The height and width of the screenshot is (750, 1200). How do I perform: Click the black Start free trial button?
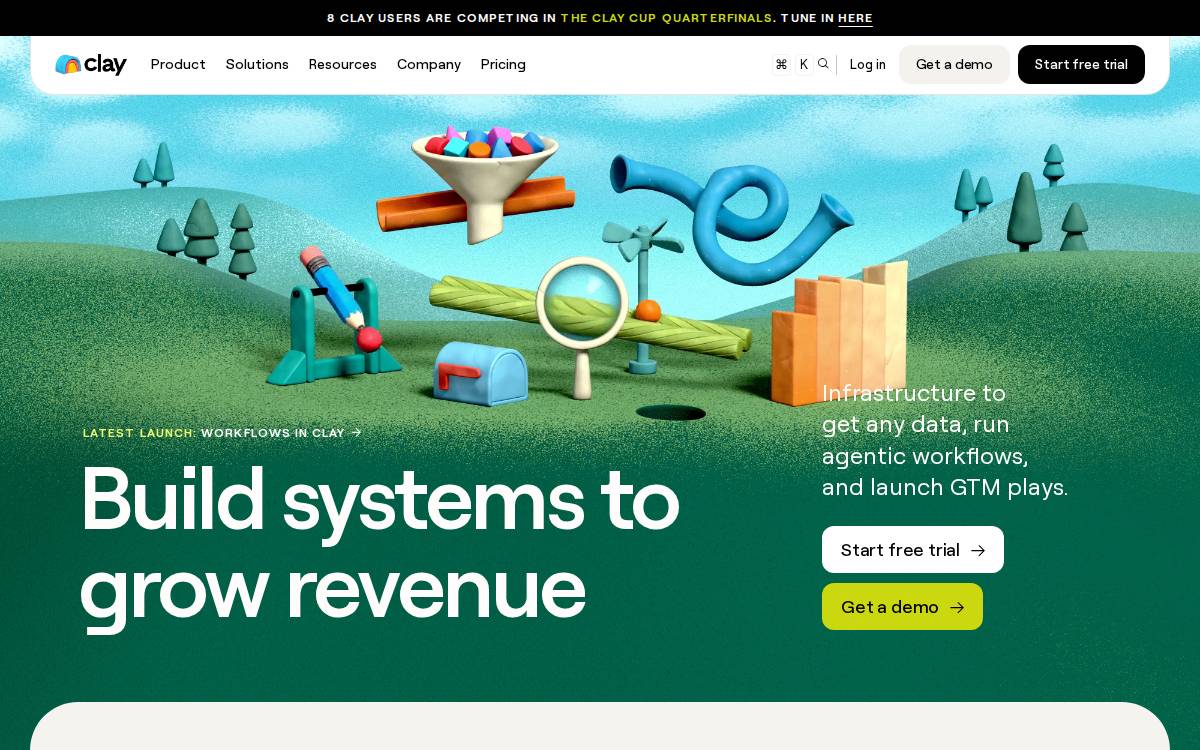pos(1081,64)
